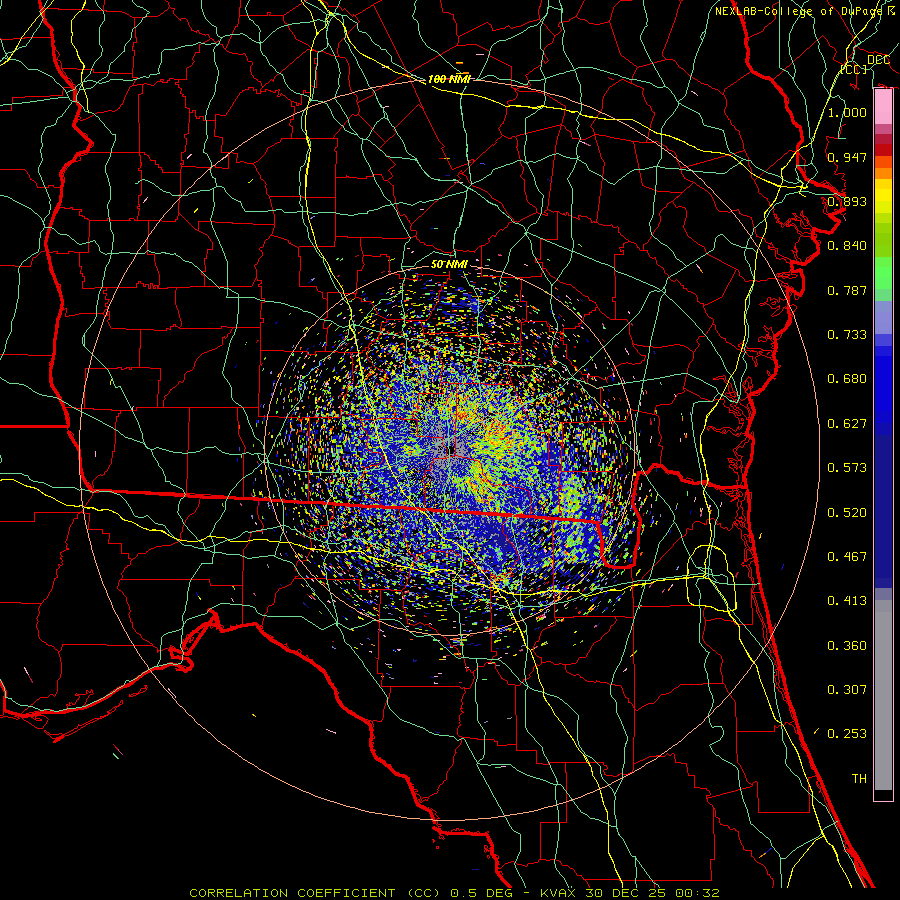Click the 0.253 legend value

click(847, 734)
